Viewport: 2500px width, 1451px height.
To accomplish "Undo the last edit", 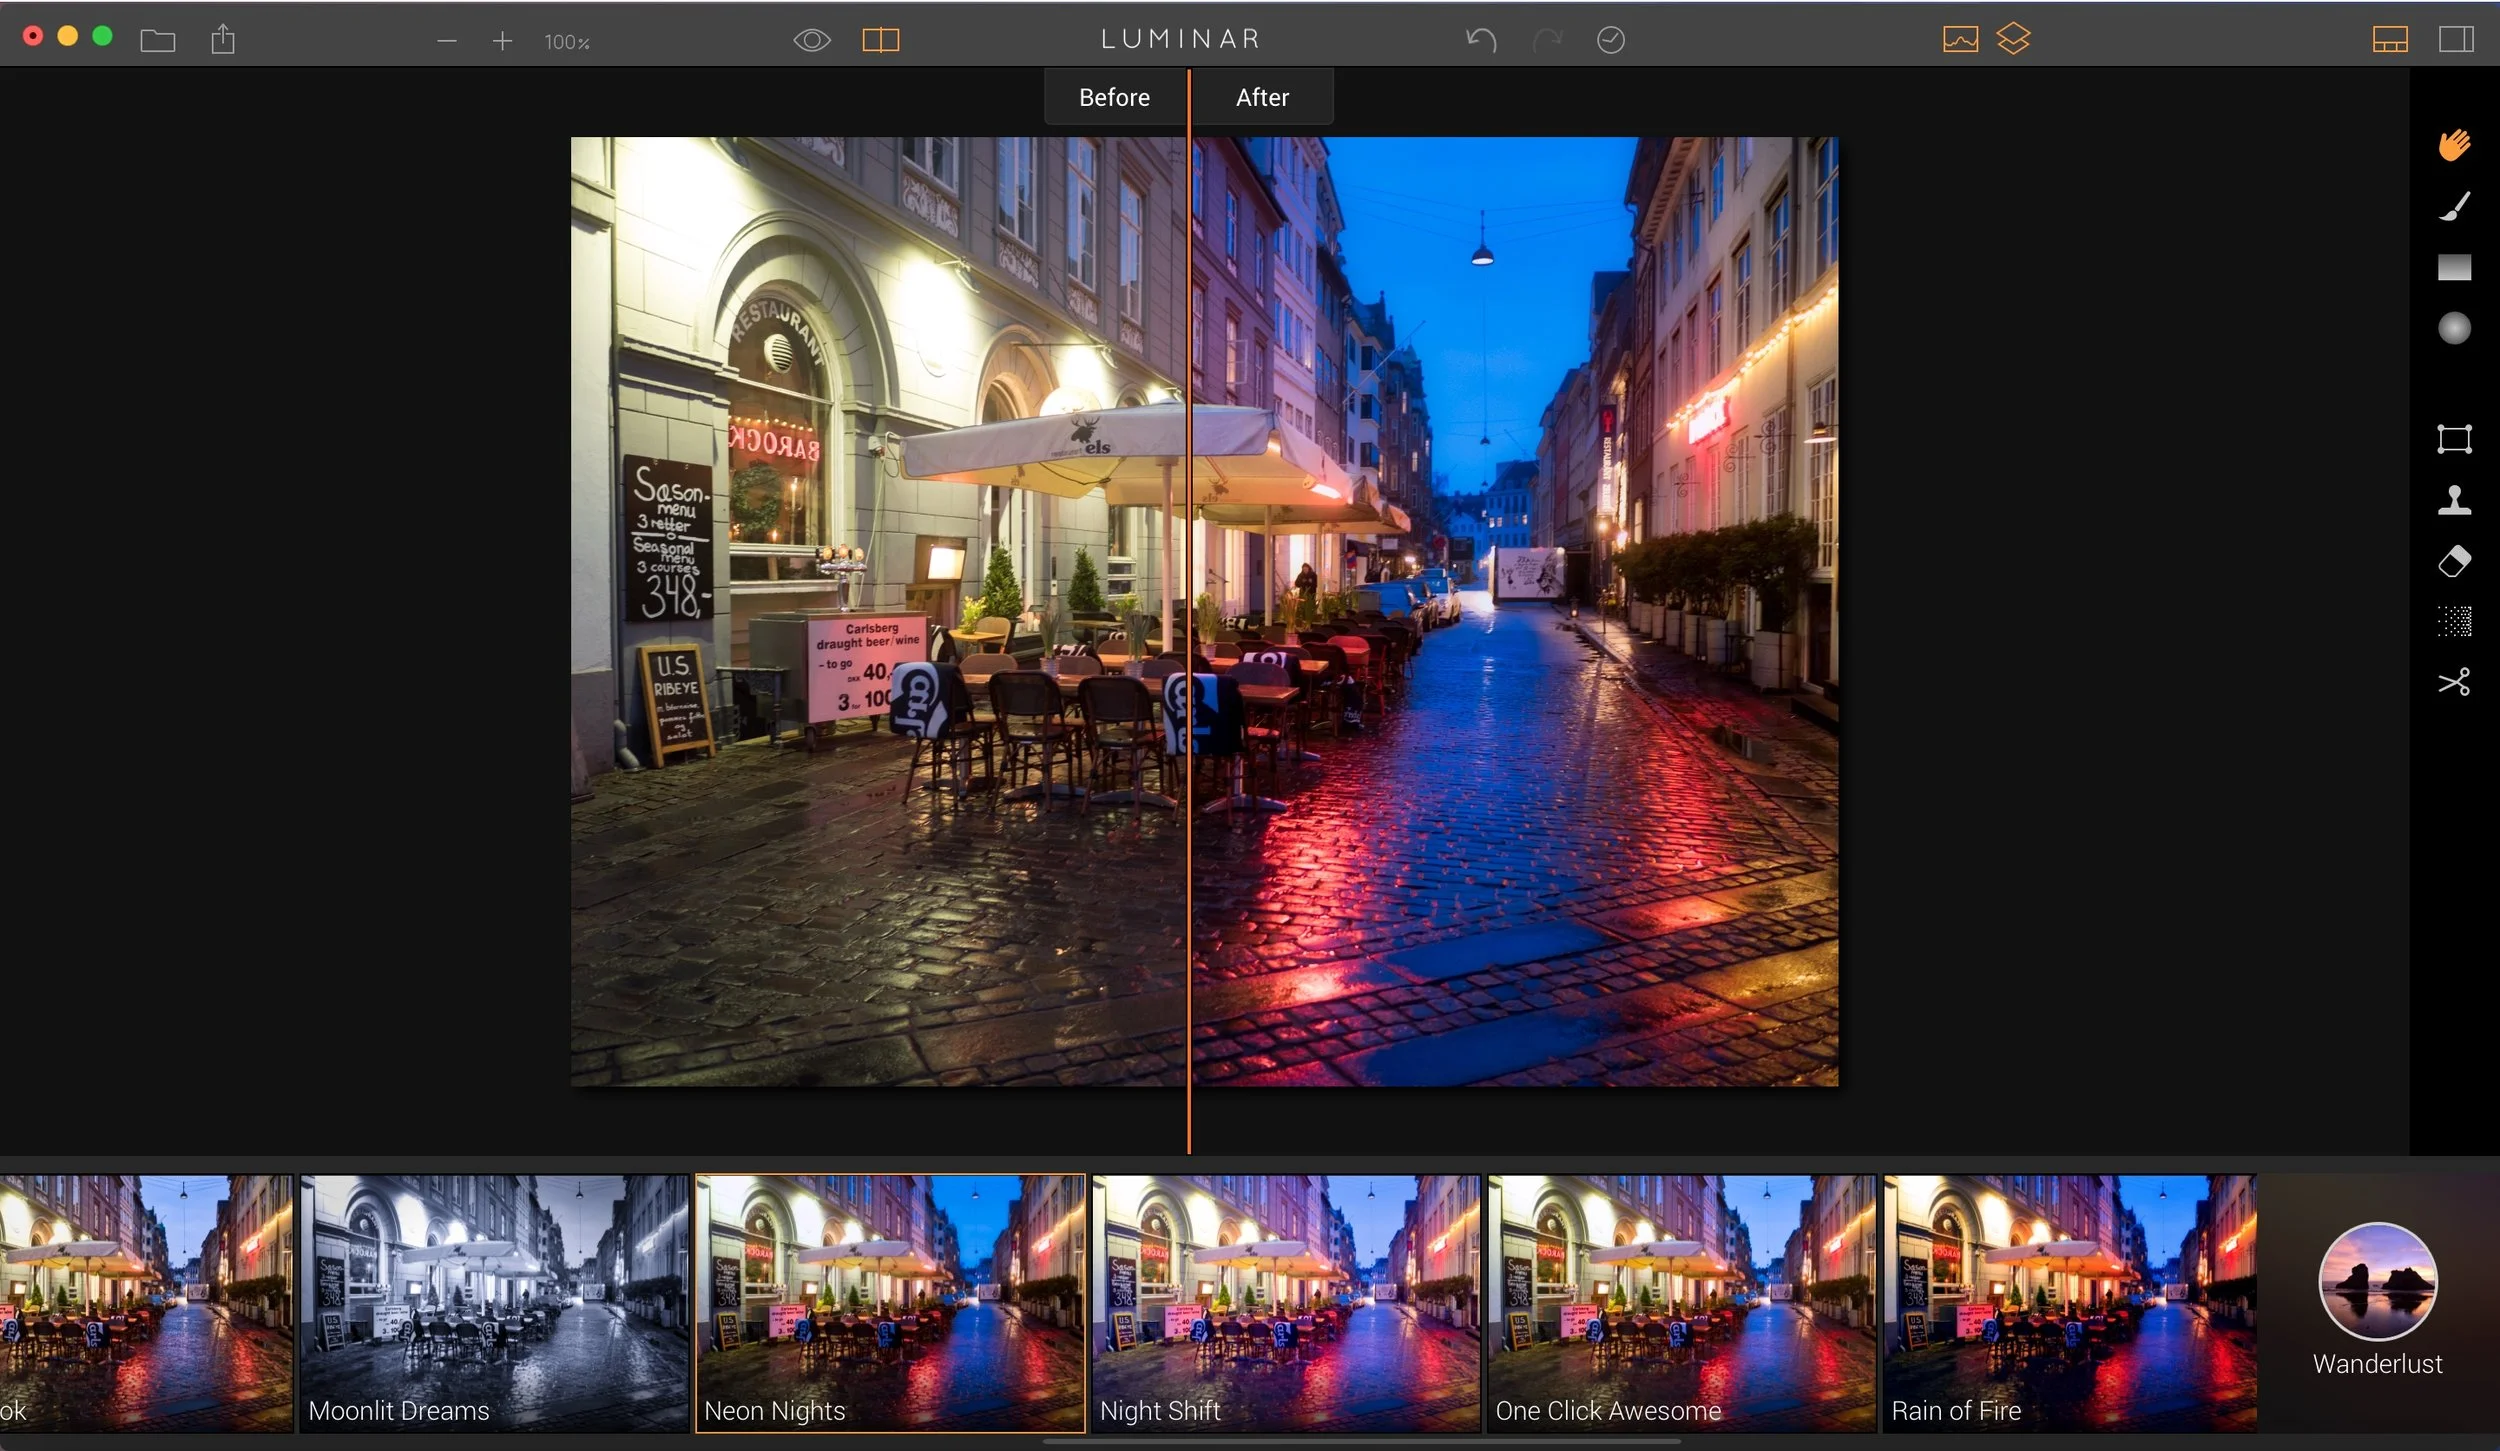I will (x=1481, y=40).
